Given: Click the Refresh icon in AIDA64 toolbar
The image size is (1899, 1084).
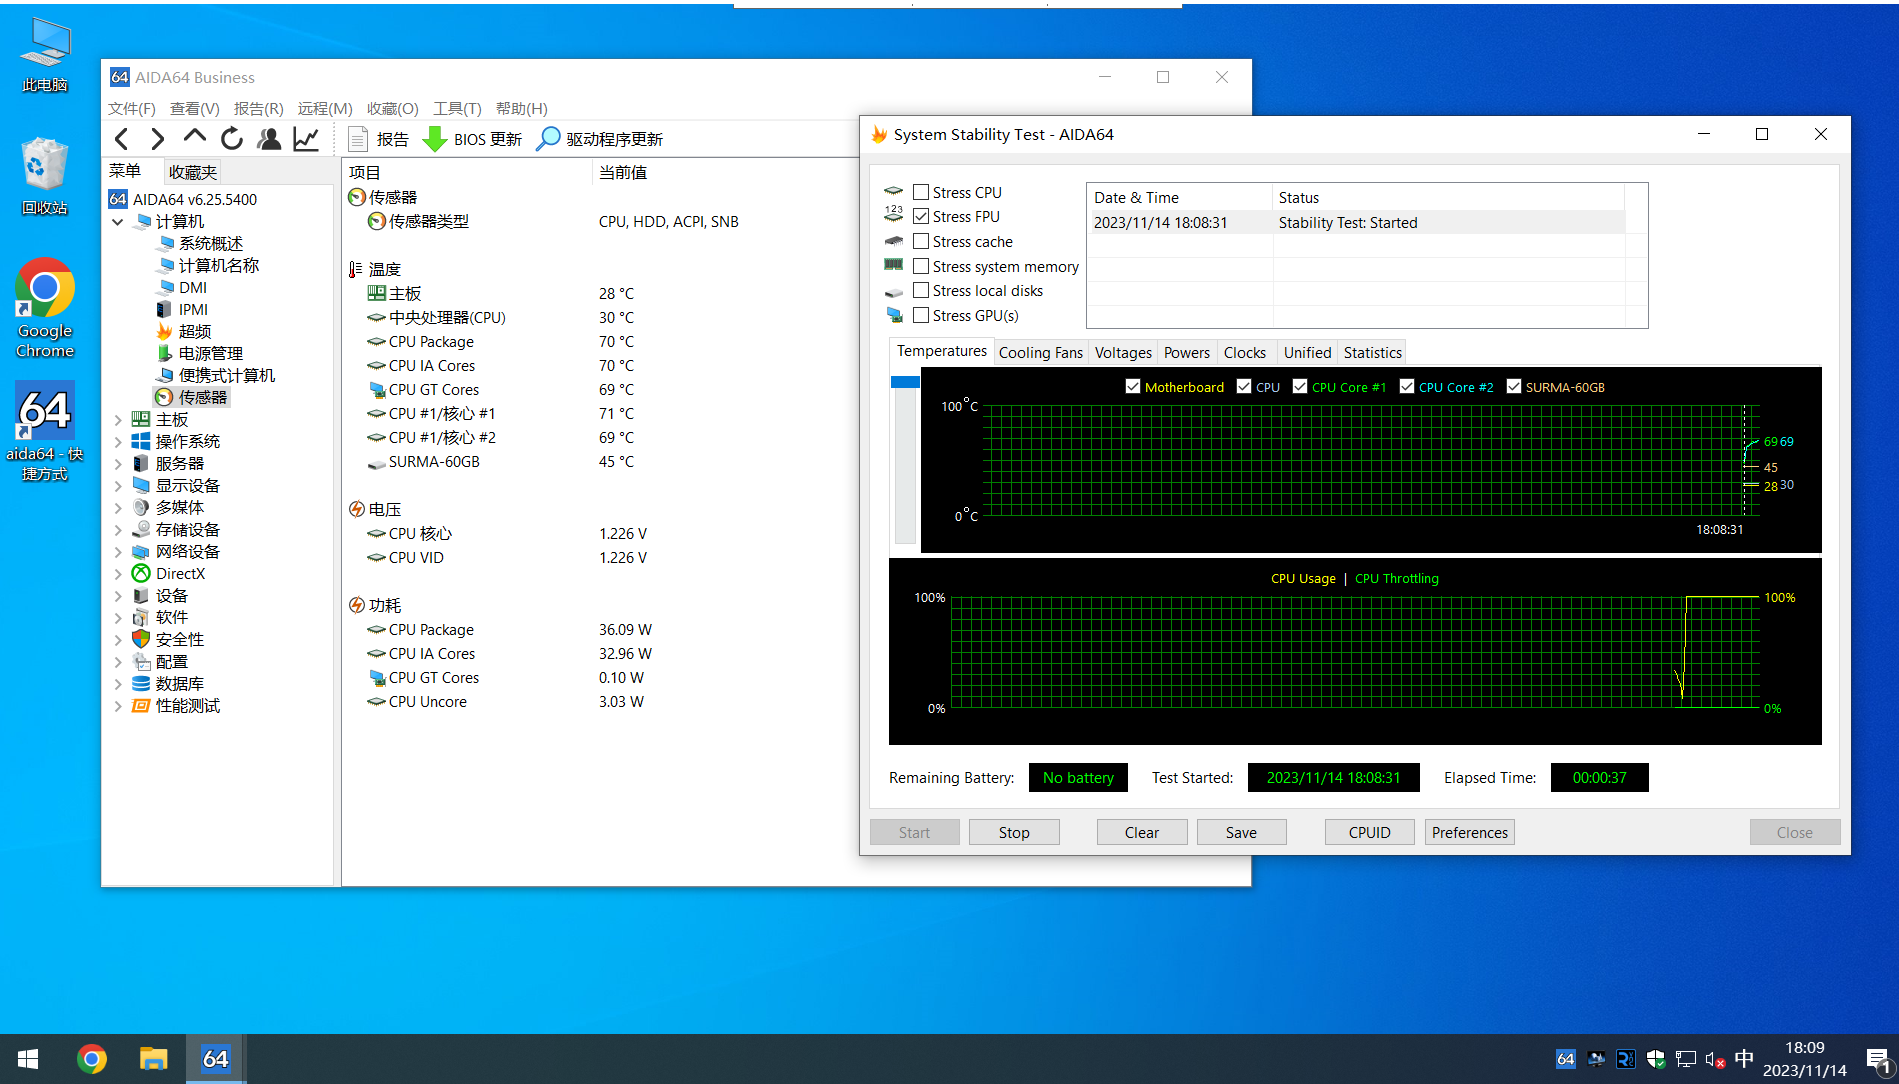Looking at the screenshot, I should 232,139.
